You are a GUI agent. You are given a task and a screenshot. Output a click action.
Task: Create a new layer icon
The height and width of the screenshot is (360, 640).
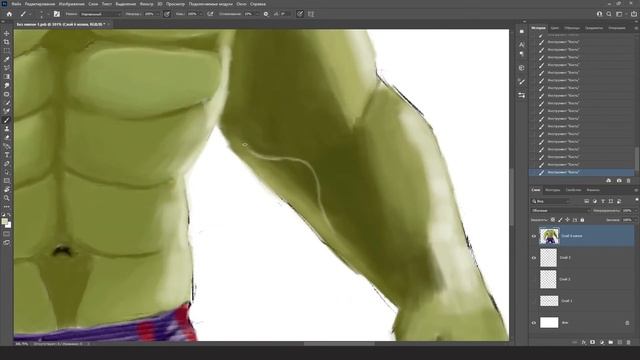click(x=620, y=342)
